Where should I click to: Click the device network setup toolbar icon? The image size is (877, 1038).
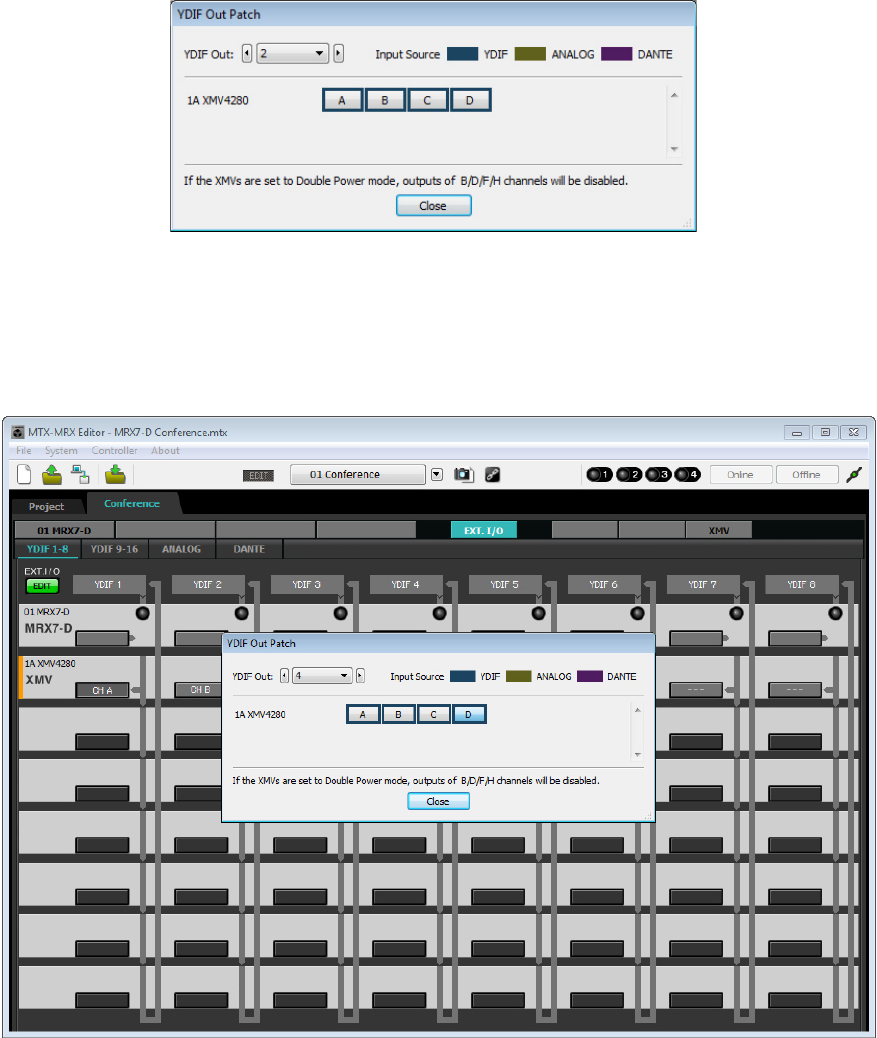click(x=80, y=474)
